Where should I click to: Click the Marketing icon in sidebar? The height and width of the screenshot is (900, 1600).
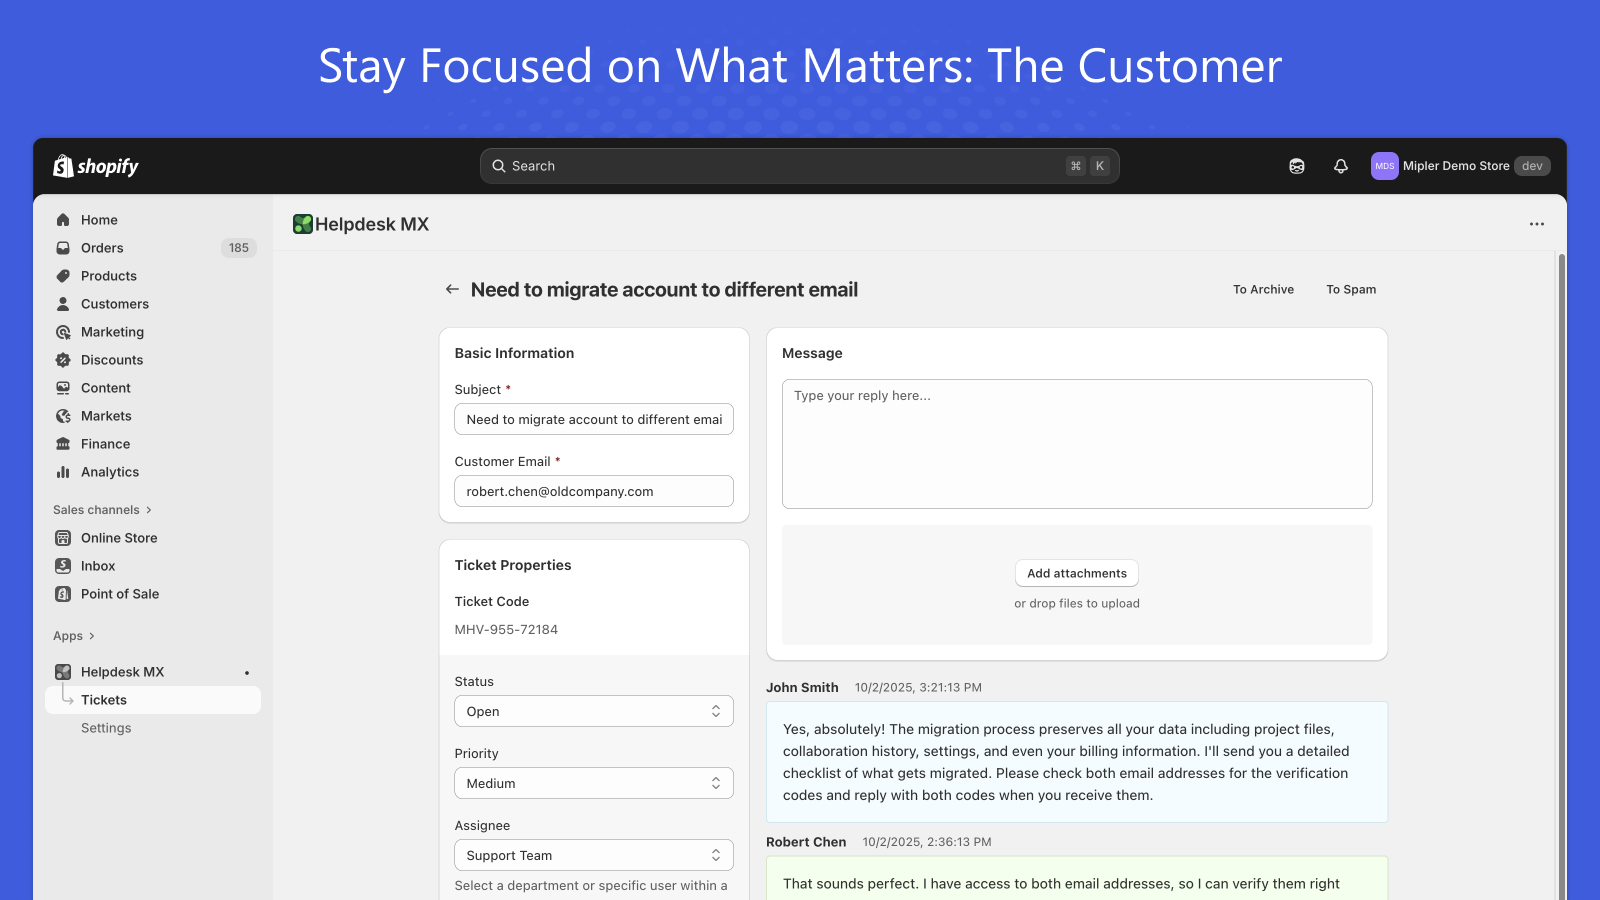click(63, 332)
